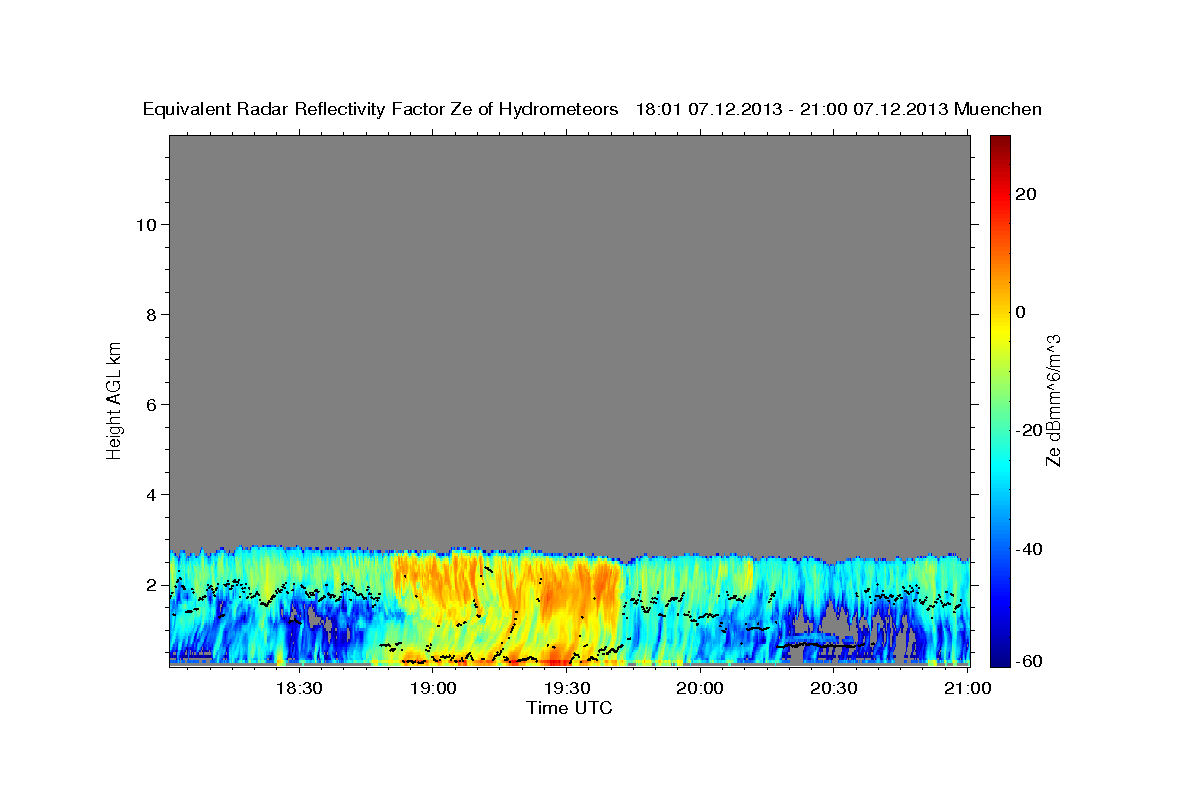Click the 'Height AGL km' axis label
Viewport: 1200px width, 800px height.
[115, 399]
